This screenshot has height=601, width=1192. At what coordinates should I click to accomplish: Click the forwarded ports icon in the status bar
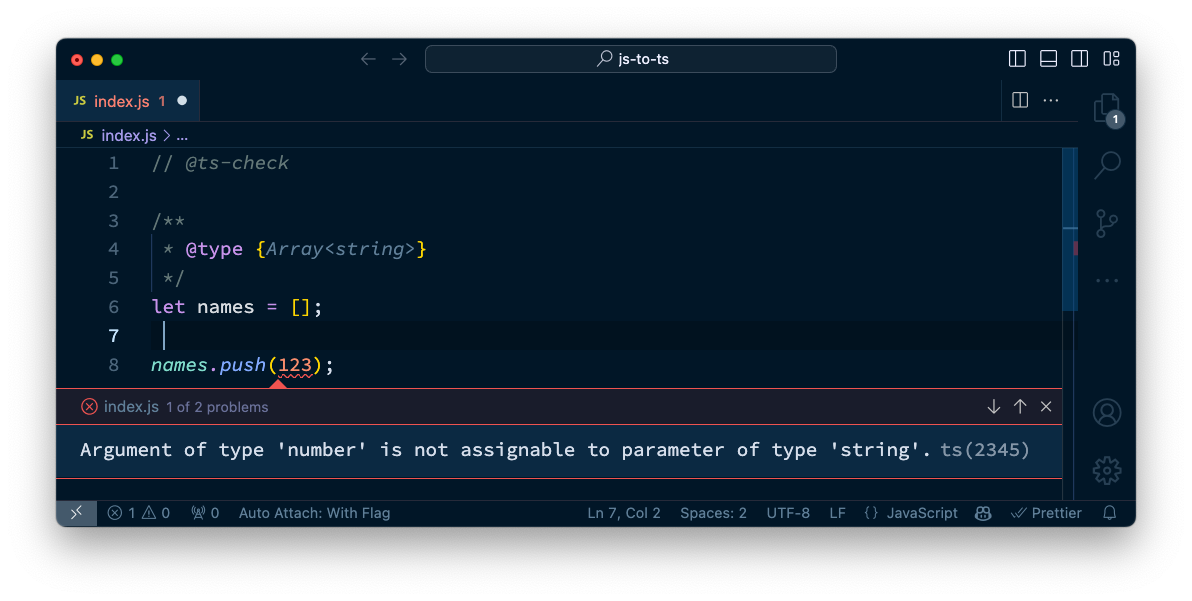(x=199, y=513)
